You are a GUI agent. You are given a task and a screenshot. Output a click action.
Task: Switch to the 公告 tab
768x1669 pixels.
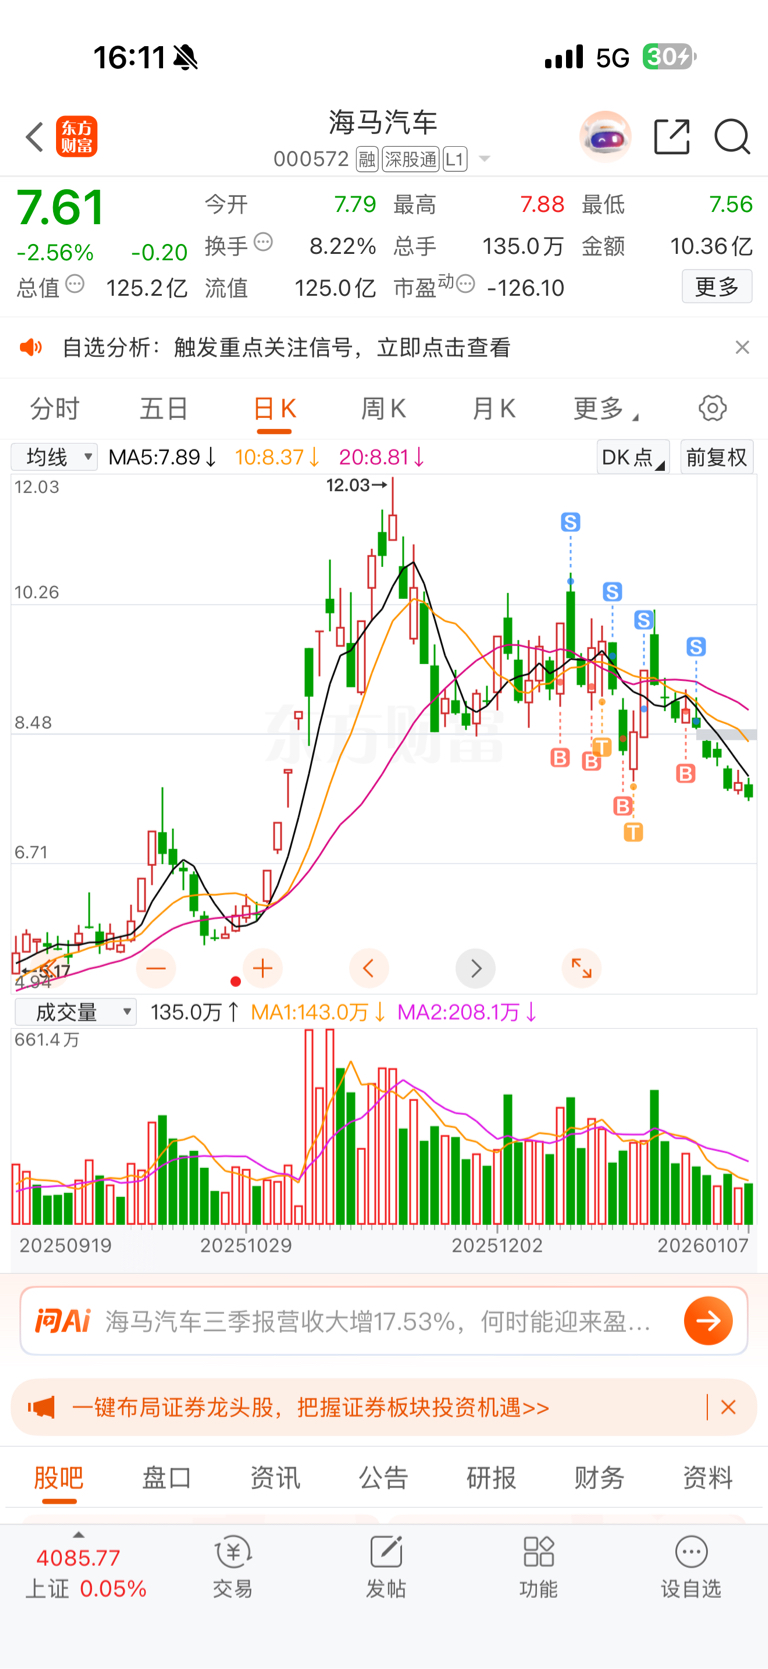[x=383, y=1478]
